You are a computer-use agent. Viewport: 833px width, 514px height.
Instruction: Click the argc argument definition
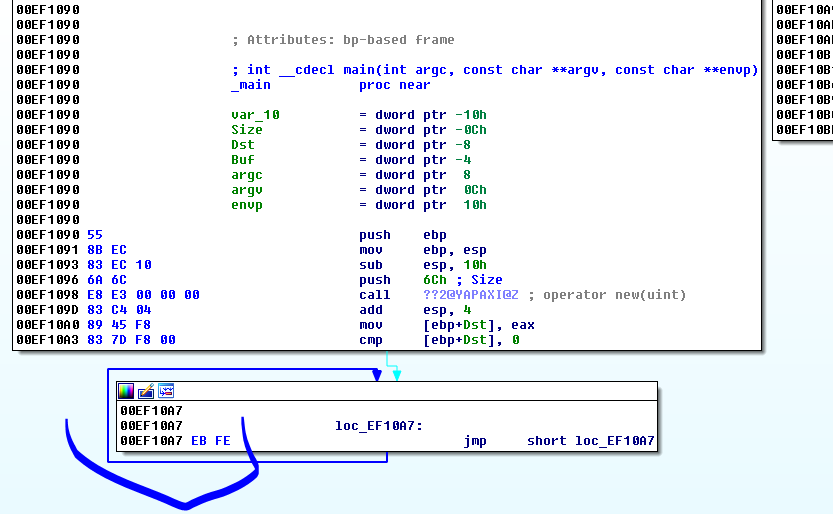coord(247,175)
